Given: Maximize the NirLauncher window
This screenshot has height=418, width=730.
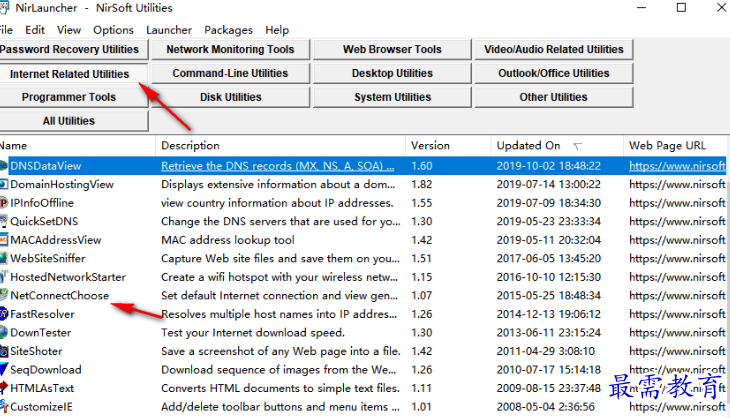Looking at the screenshot, I should [x=681, y=7].
